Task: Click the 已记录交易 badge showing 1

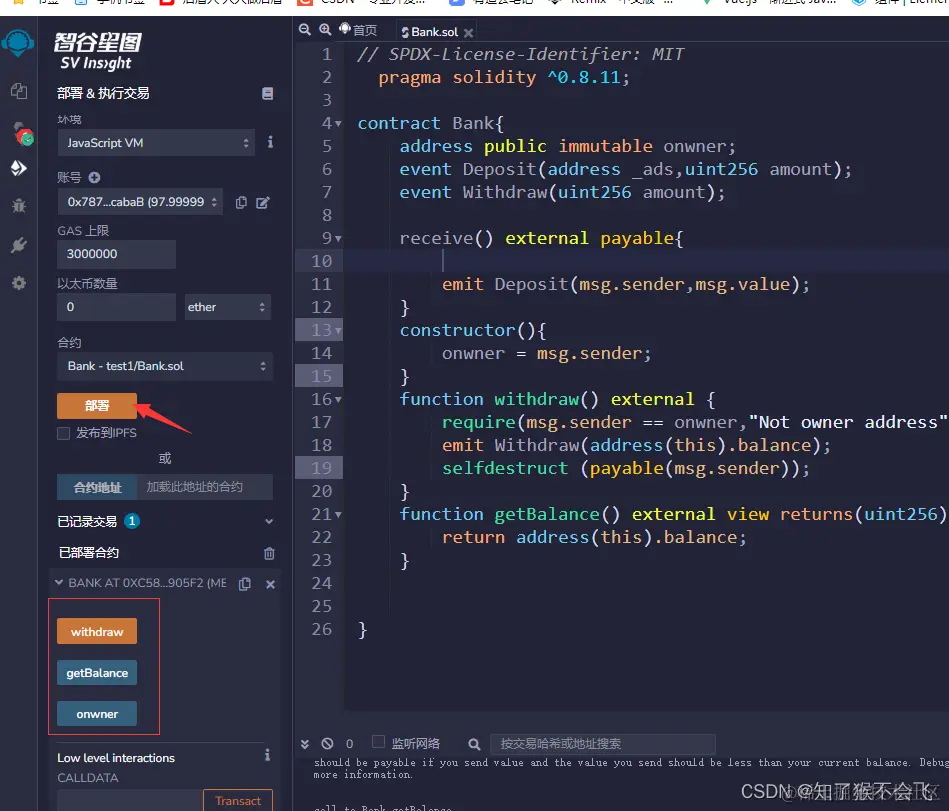Action: (x=132, y=520)
